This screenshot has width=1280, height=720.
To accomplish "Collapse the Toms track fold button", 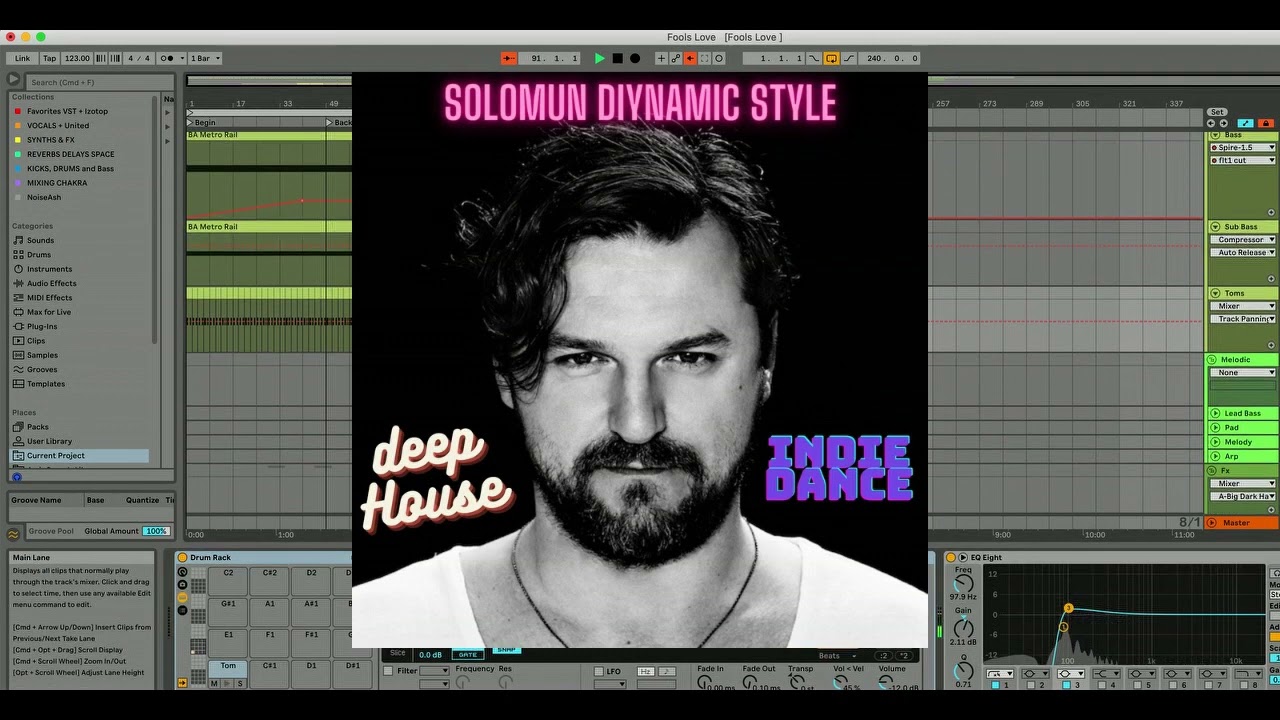I will point(1215,293).
